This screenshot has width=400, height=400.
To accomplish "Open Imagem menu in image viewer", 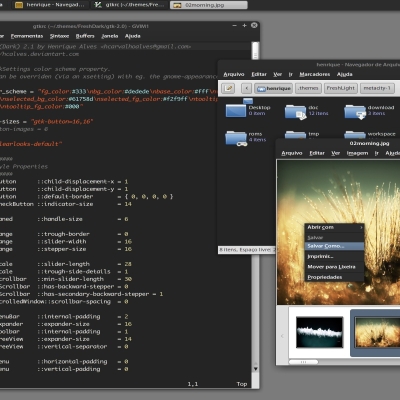I will pyautogui.click(x=357, y=153).
